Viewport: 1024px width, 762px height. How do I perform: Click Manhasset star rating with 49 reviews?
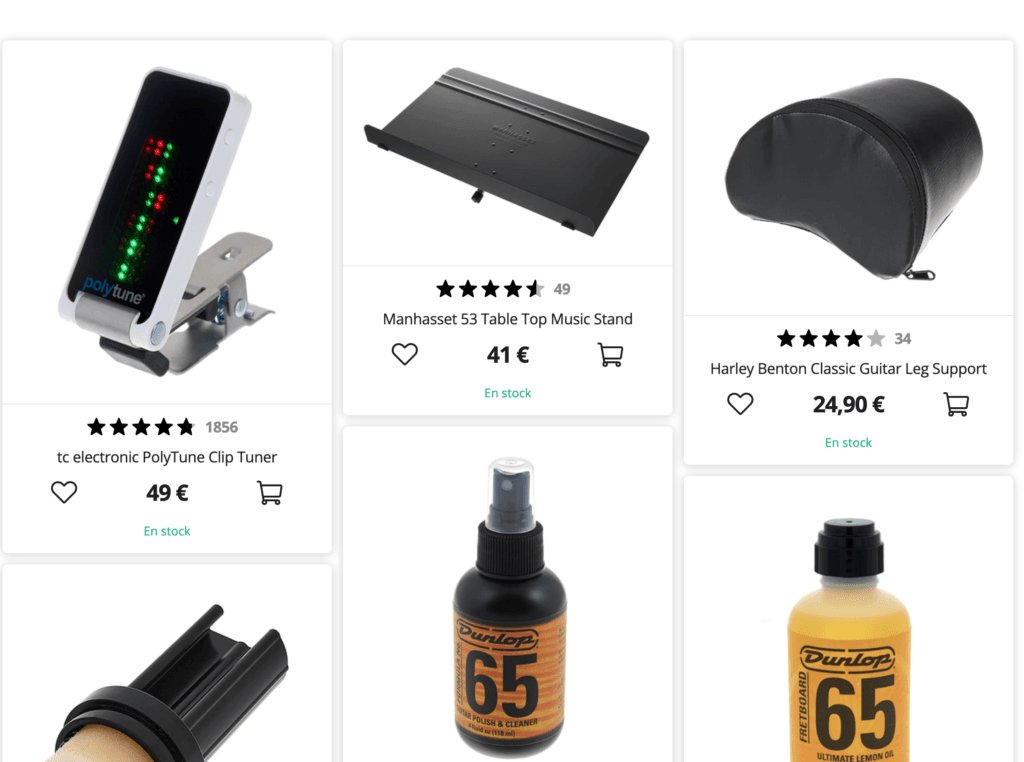click(504, 289)
